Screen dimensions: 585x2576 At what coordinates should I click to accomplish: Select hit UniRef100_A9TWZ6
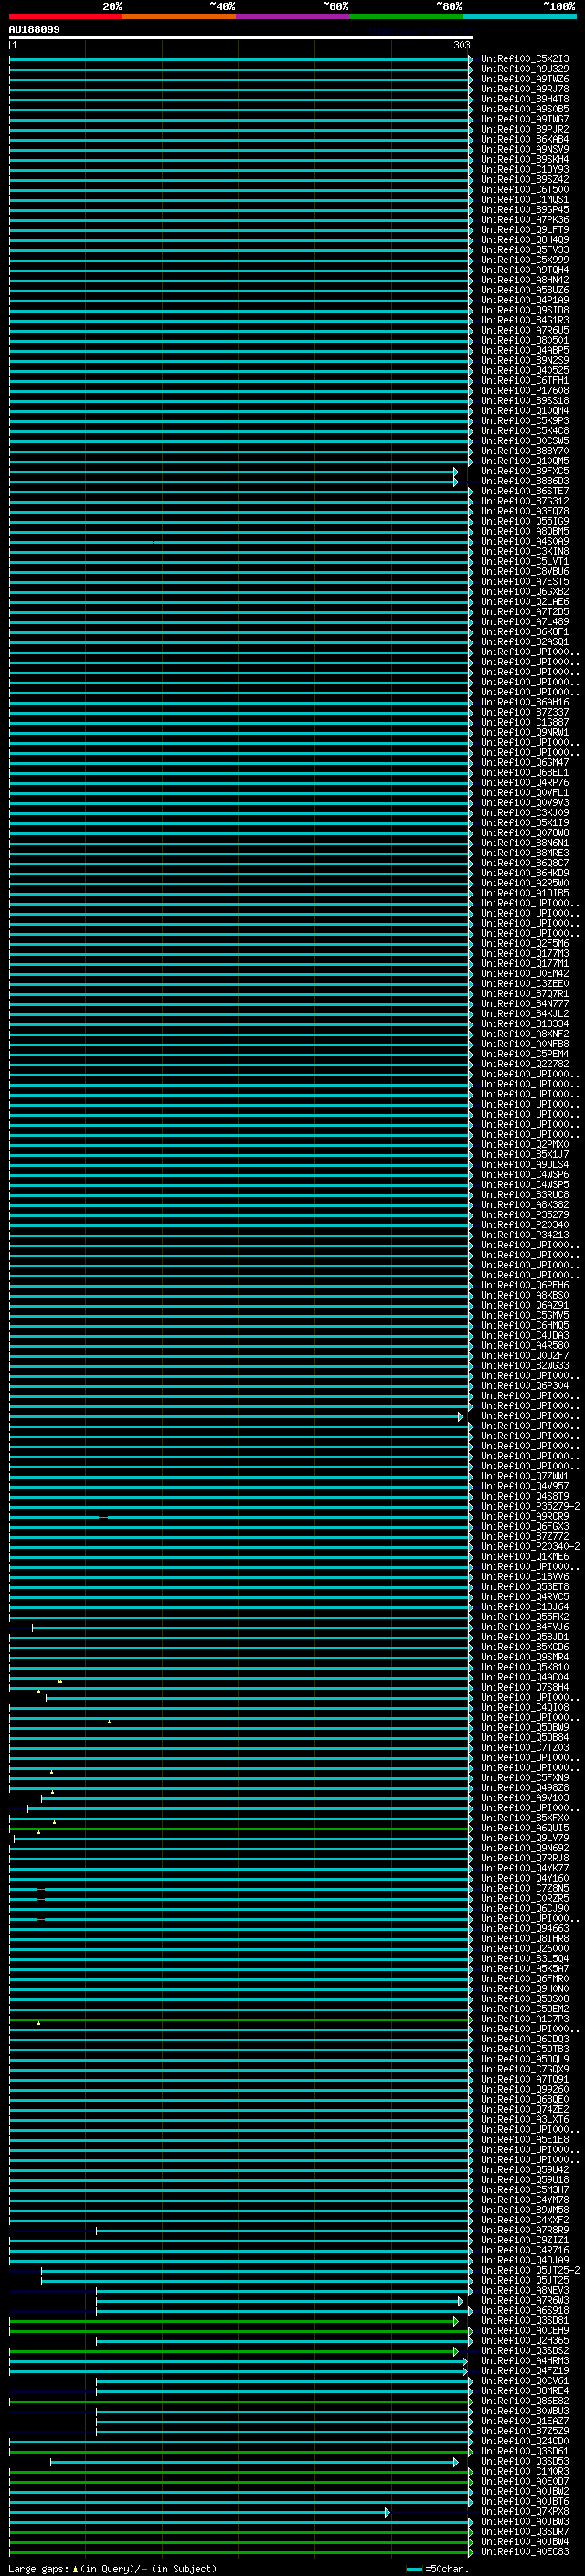525,79
